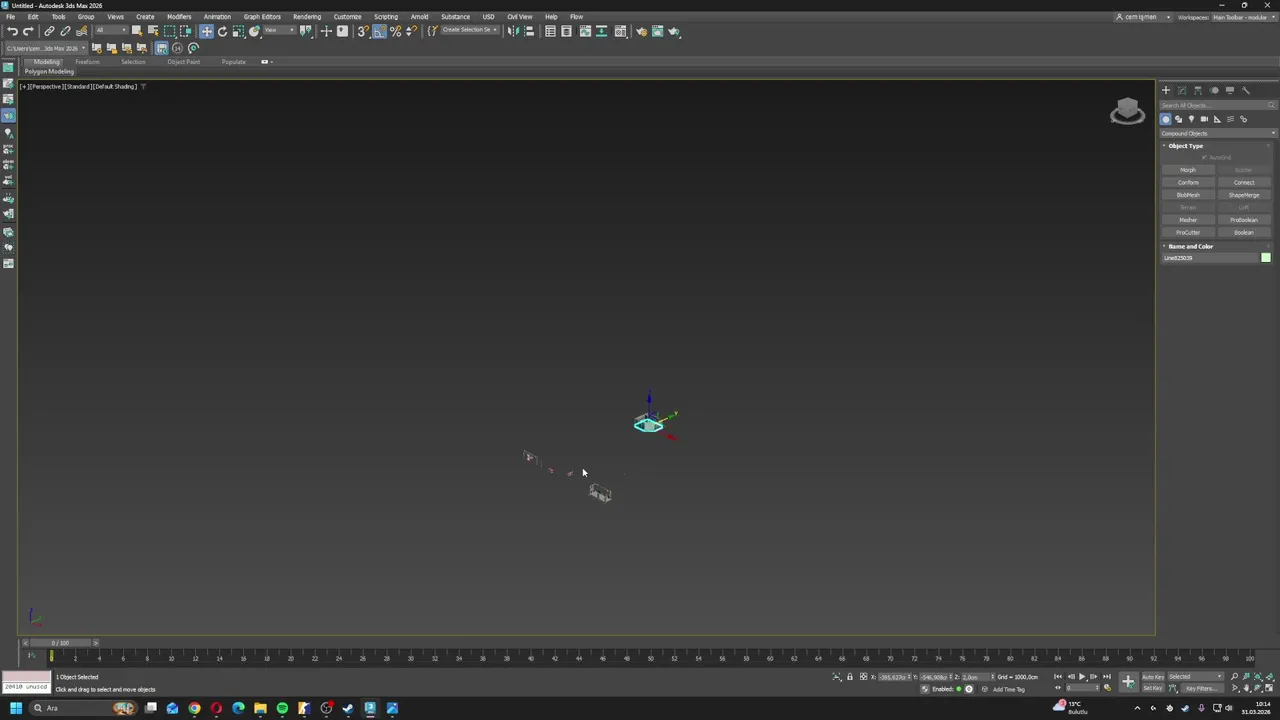Open the Hierarchy panel tab icon
Viewport: 1280px width, 720px height.
(1197, 90)
